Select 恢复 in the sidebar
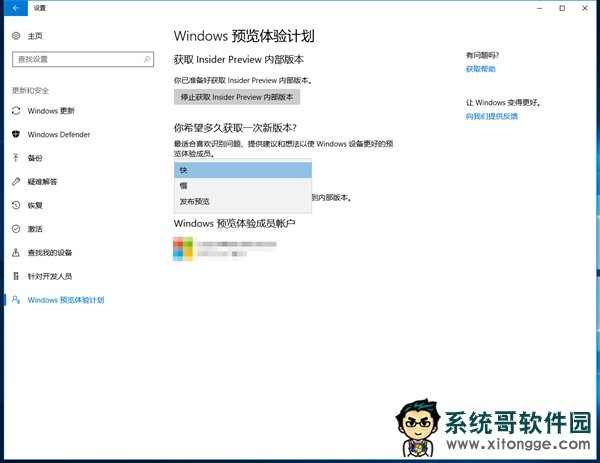This screenshot has width=600, height=463. [x=35, y=205]
